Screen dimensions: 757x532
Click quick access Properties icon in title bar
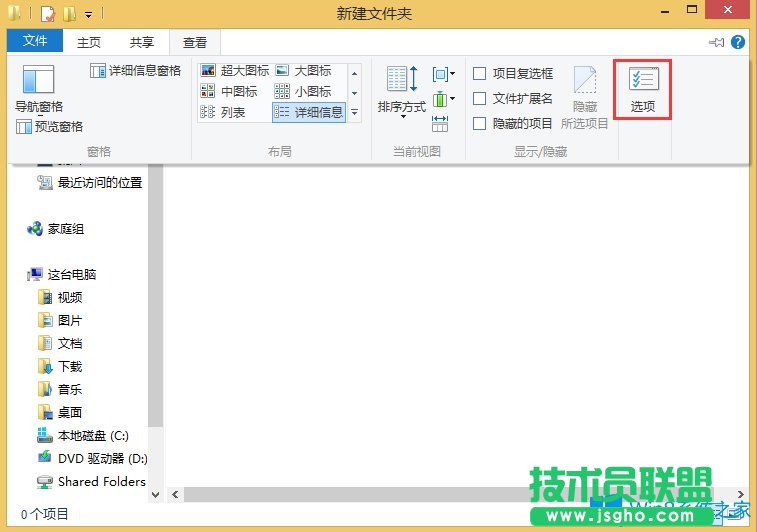point(48,14)
